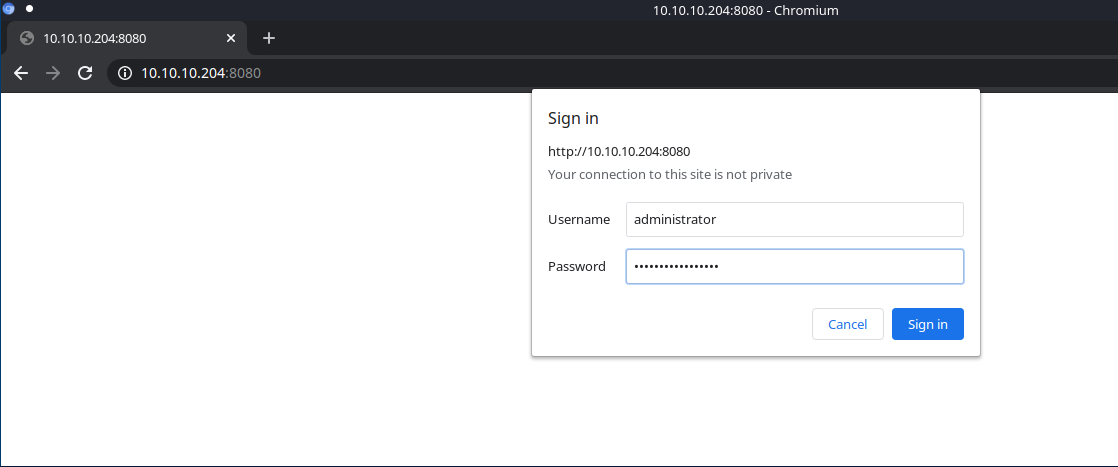
Task: Submit credentials with blue Sign in button
Action: point(927,324)
